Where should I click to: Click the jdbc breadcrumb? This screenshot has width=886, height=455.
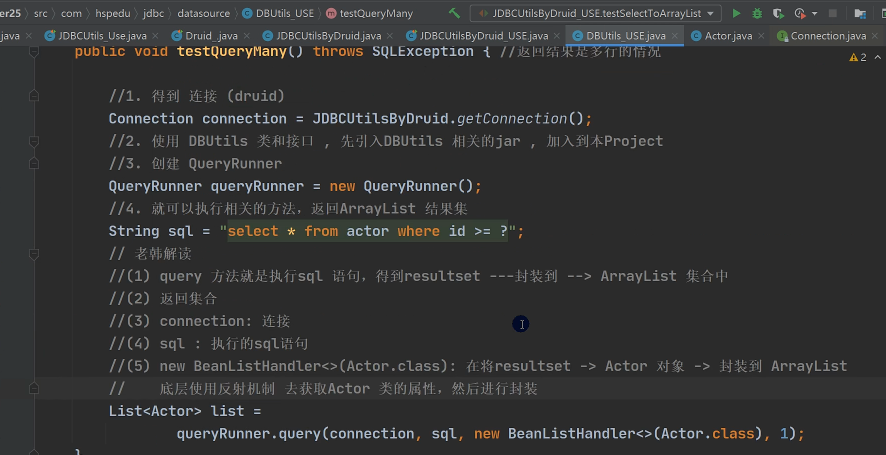tap(153, 13)
